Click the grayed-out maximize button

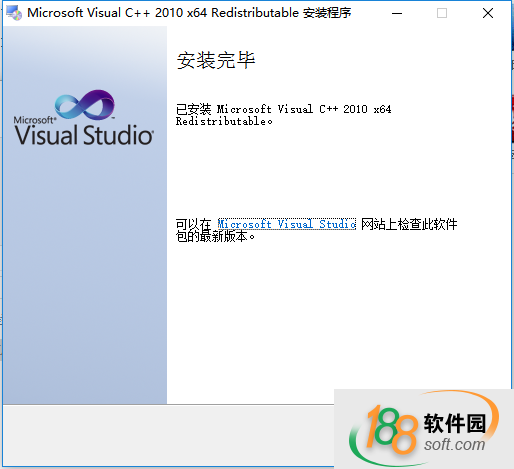442,13
